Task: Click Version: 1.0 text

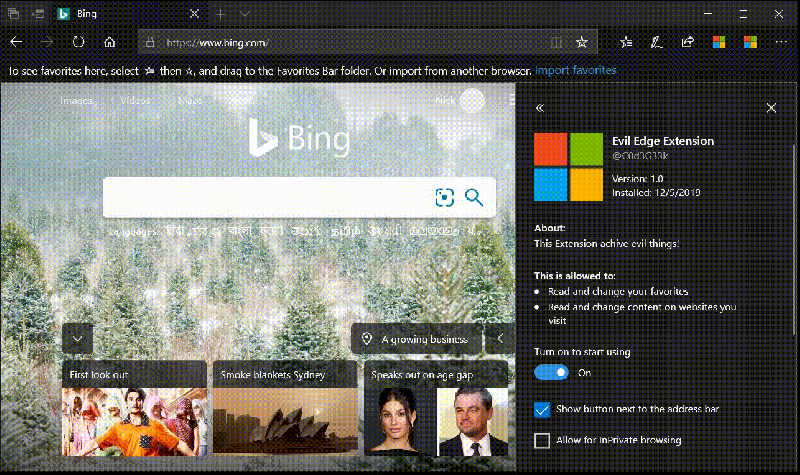Action: point(637,179)
